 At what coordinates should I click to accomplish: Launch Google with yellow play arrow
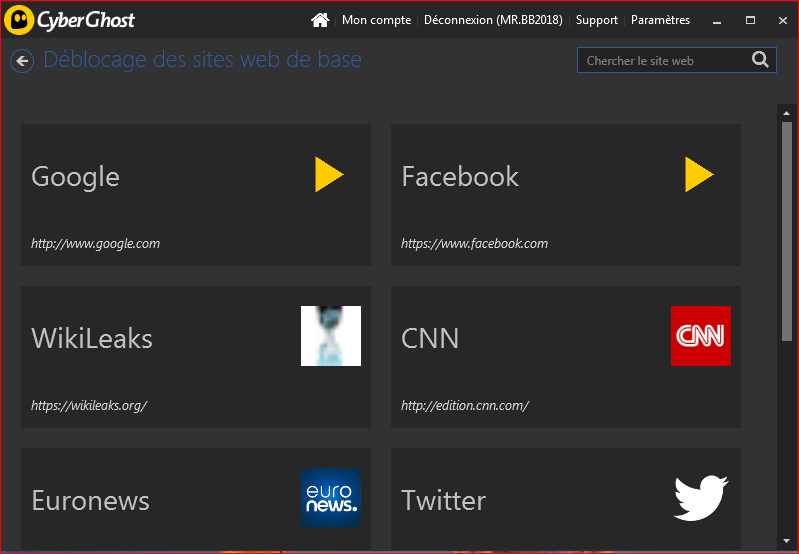(329, 174)
